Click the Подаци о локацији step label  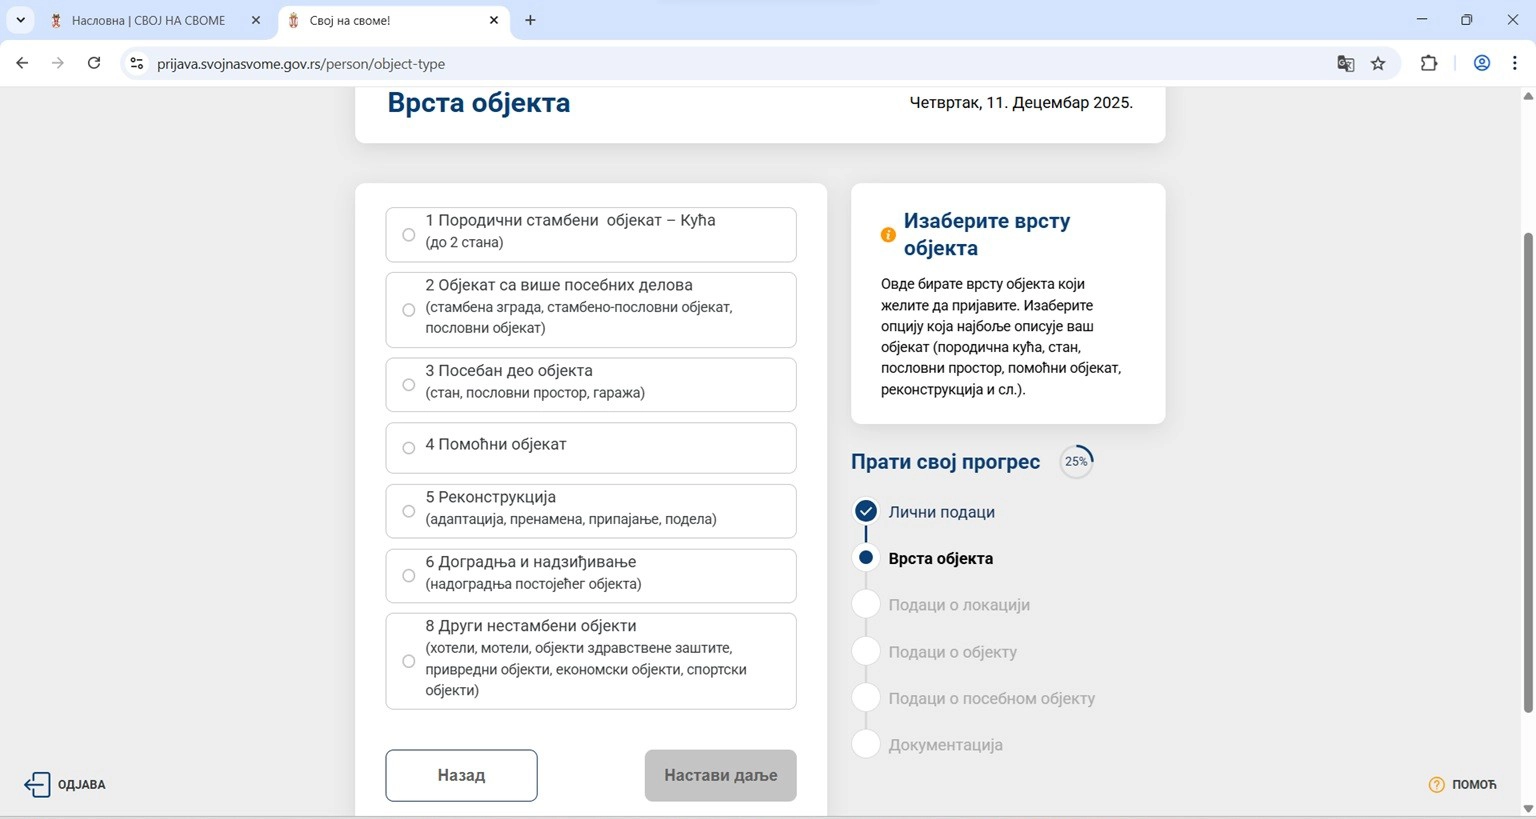click(x=959, y=605)
